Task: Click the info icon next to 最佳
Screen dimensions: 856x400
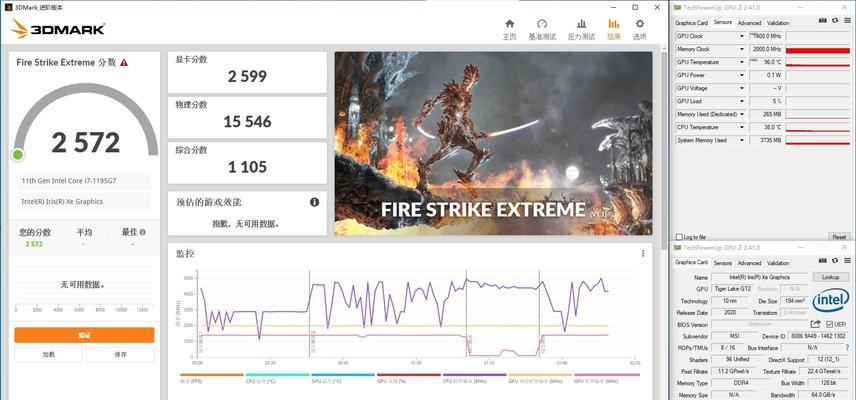Action: tap(142, 232)
